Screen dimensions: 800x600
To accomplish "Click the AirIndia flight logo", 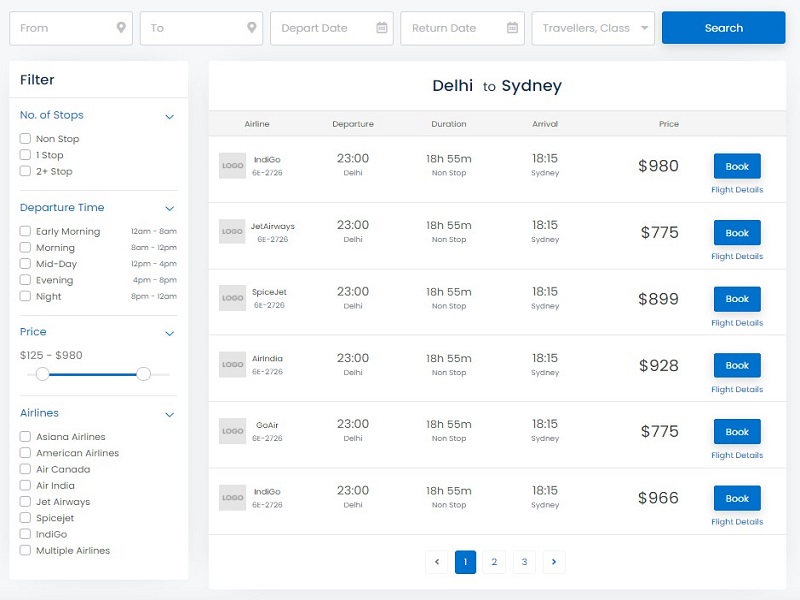I will point(232,365).
